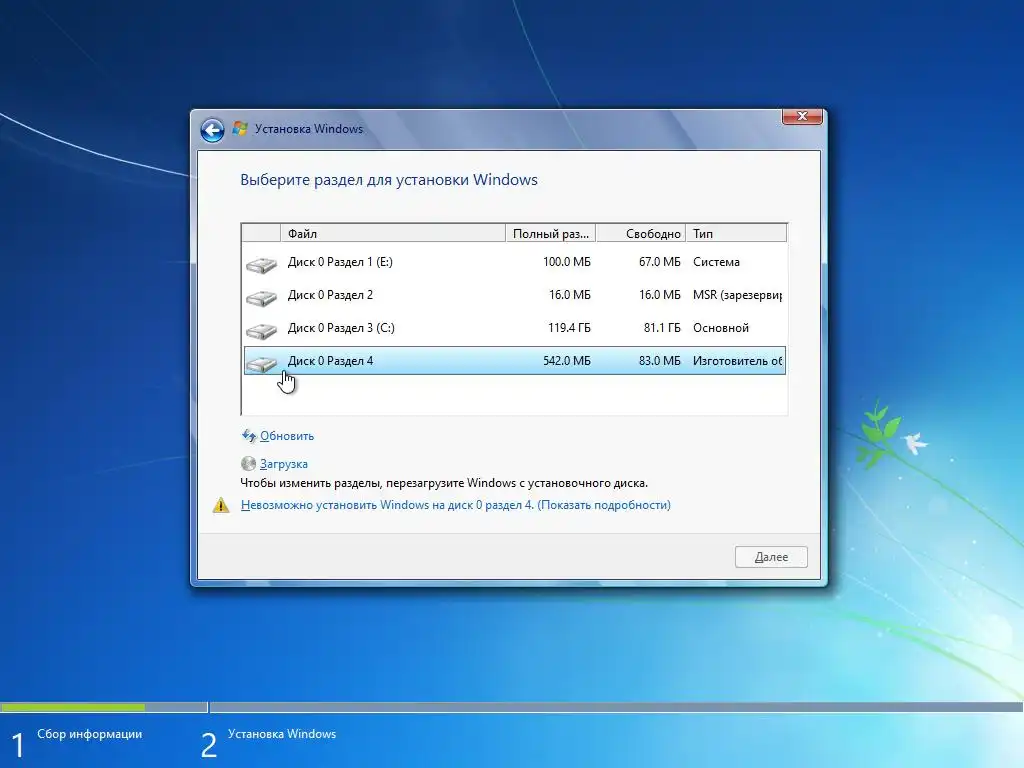Image resolution: width=1024 pixels, height=768 pixels.
Task: Sort by the Полный раз... column header
Action: 551,233
